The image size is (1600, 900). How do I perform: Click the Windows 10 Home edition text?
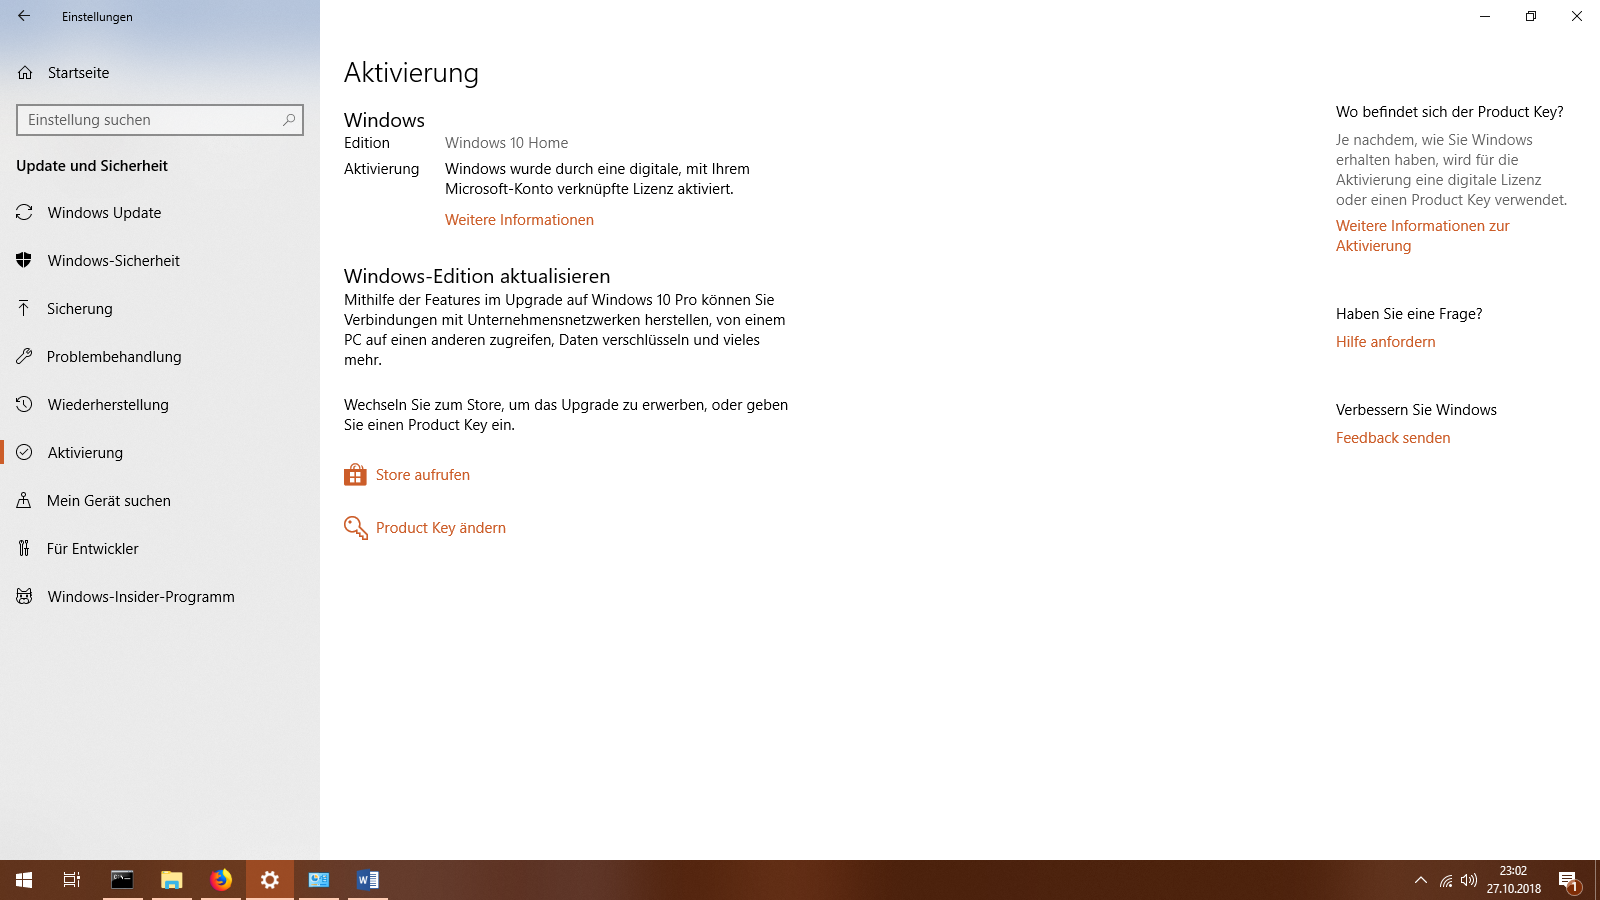(506, 143)
